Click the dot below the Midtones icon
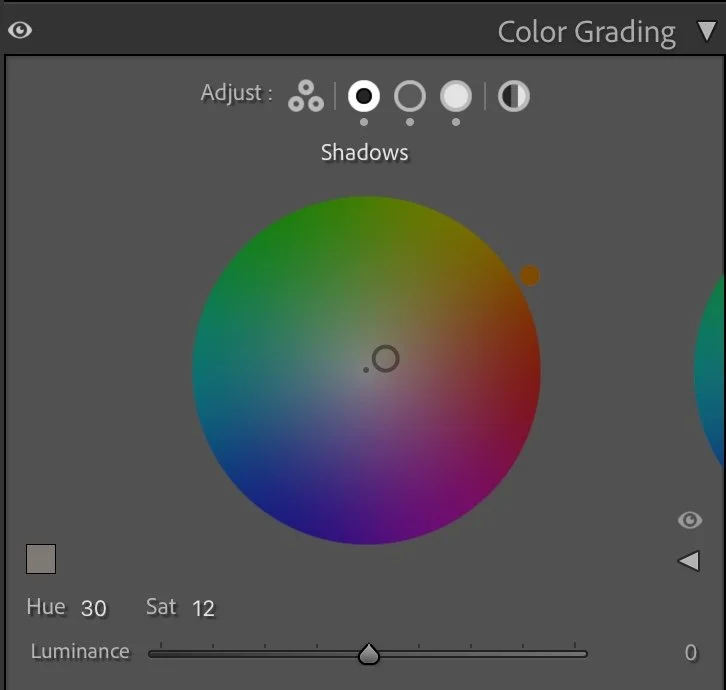 pos(410,122)
